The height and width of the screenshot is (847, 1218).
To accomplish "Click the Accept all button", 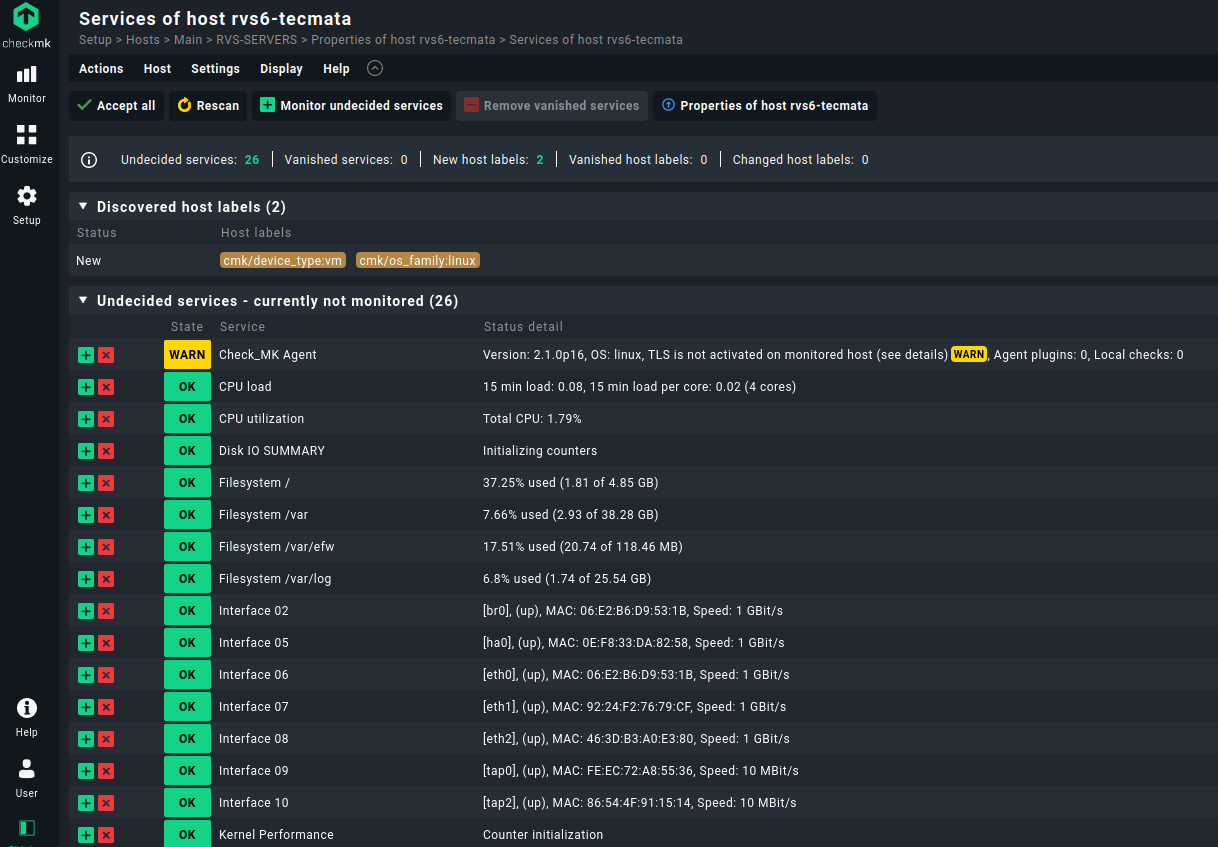I will (116, 106).
